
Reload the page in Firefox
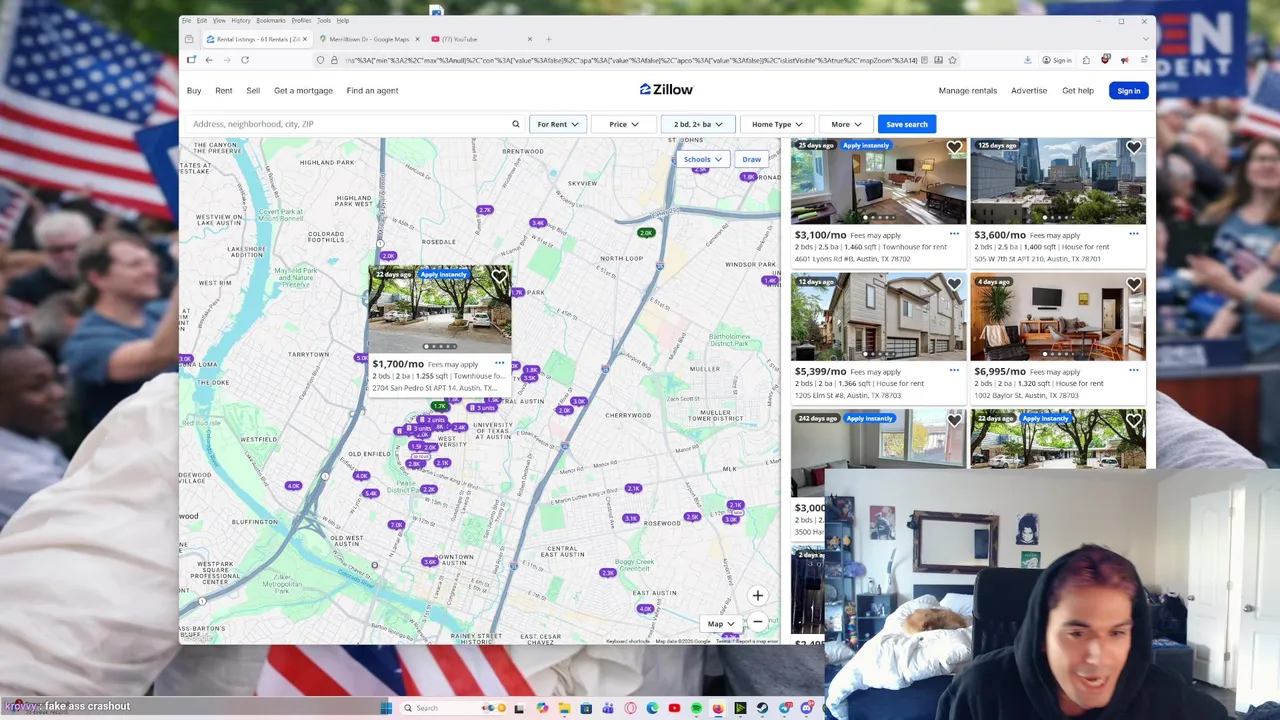tap(245, 60)
